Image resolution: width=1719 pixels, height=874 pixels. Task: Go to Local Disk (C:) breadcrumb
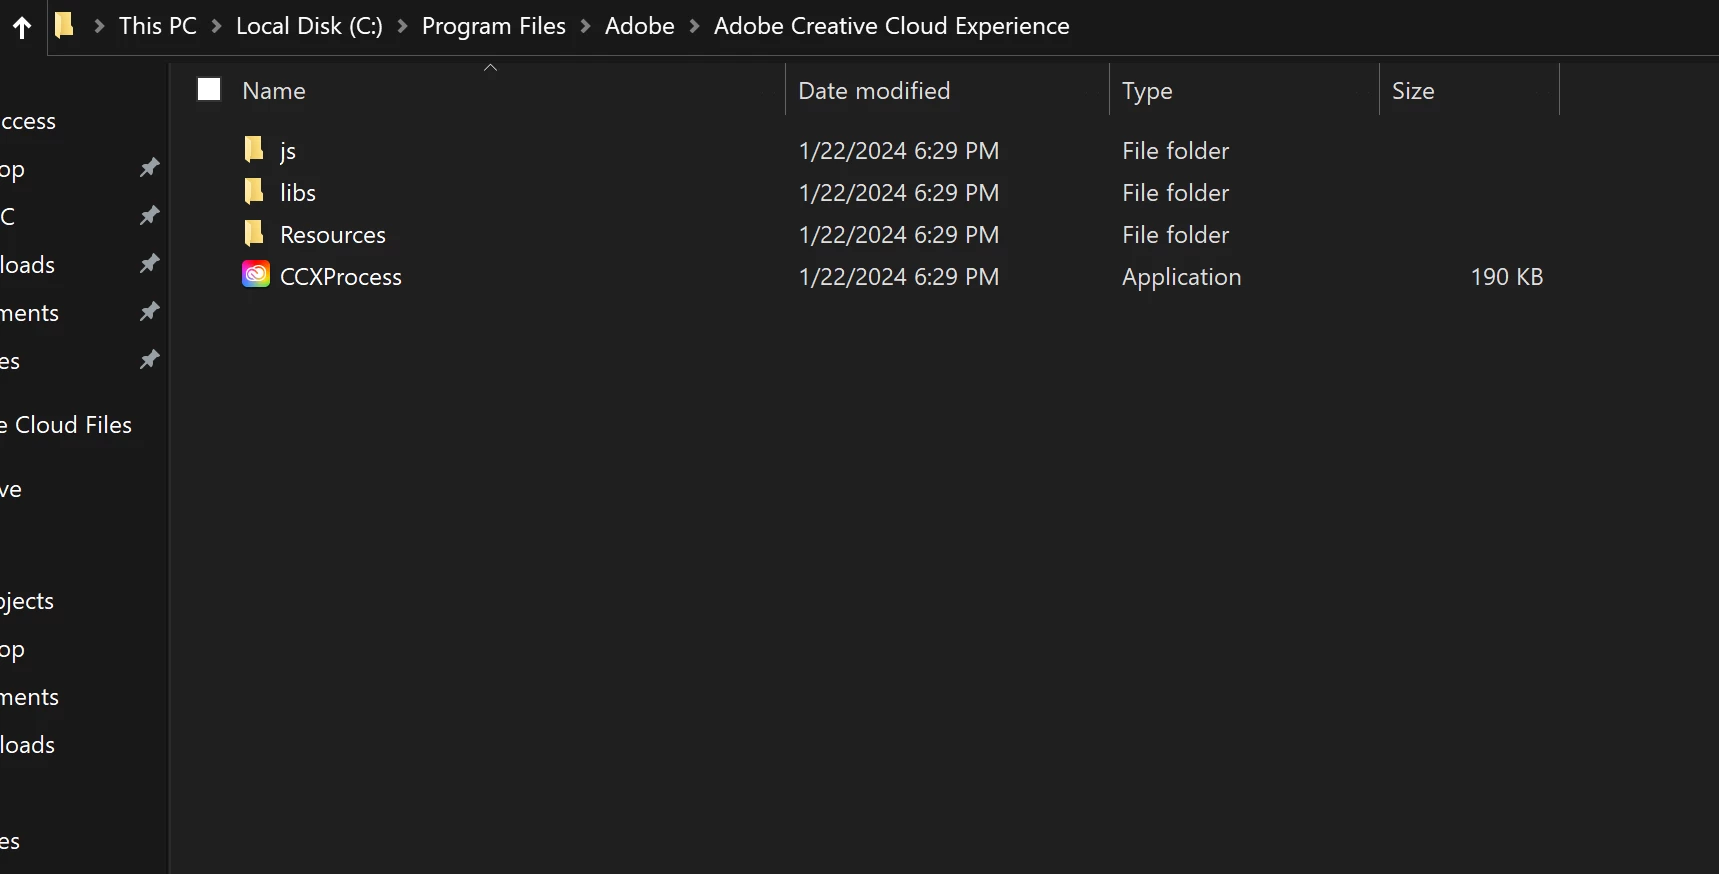click(309, 26)
